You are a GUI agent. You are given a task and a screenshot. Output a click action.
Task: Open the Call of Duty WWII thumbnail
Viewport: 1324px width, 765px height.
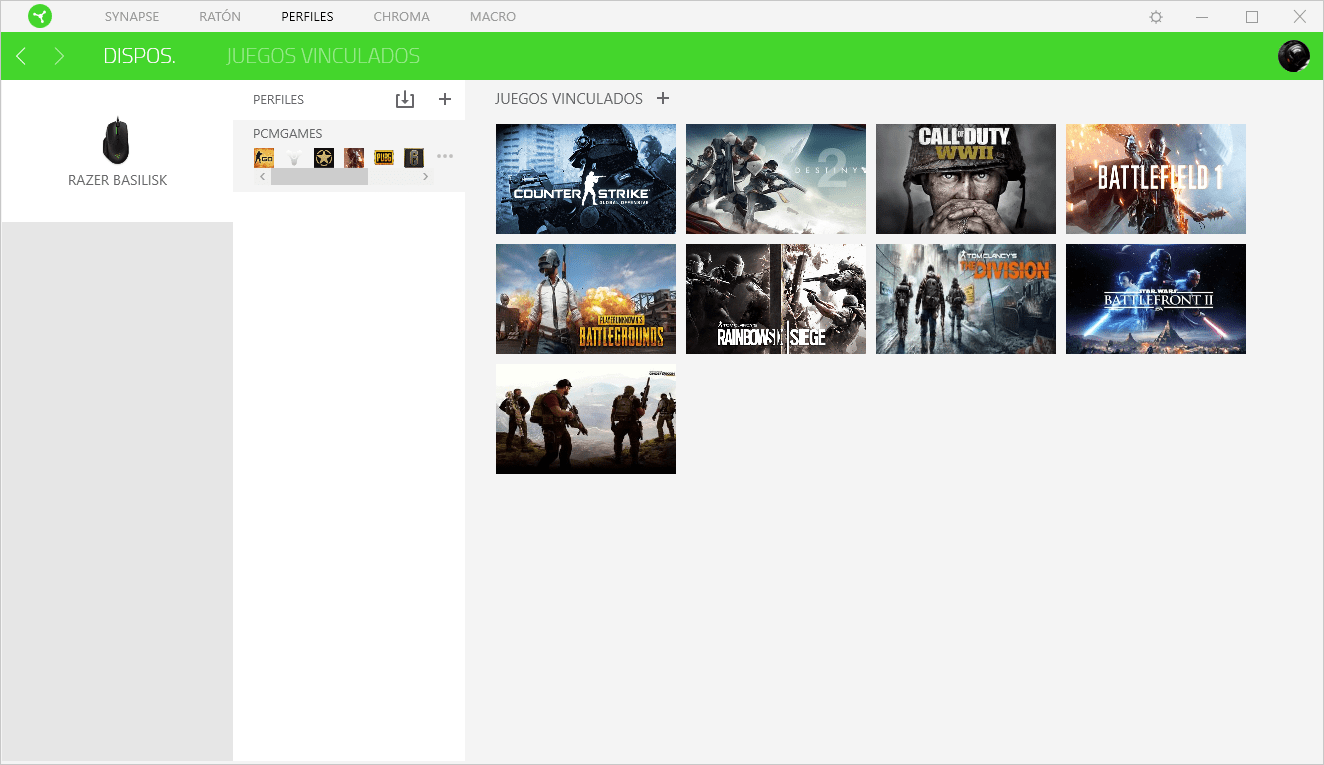click(x=966, y=179)
